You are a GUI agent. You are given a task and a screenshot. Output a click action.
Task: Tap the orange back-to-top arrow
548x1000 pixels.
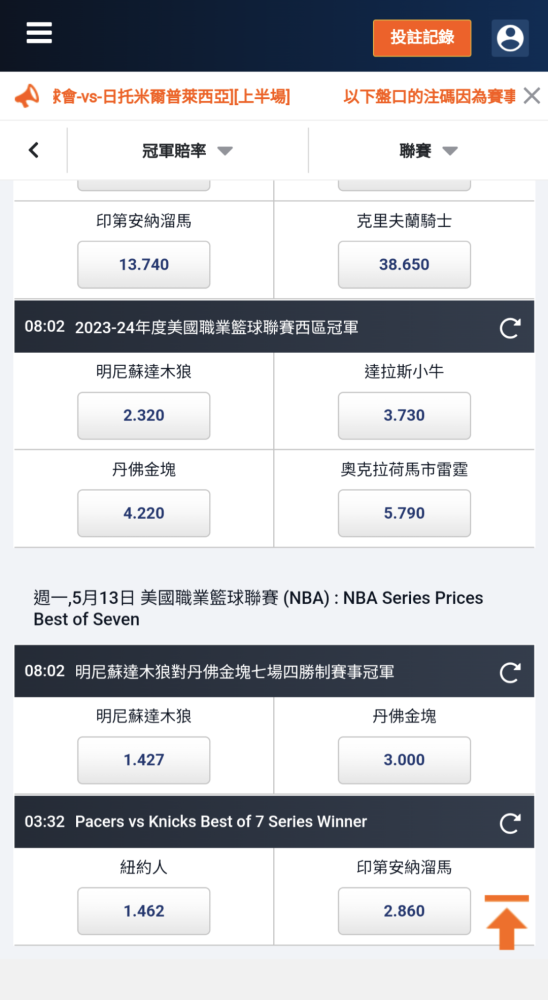tap(507, 922)
